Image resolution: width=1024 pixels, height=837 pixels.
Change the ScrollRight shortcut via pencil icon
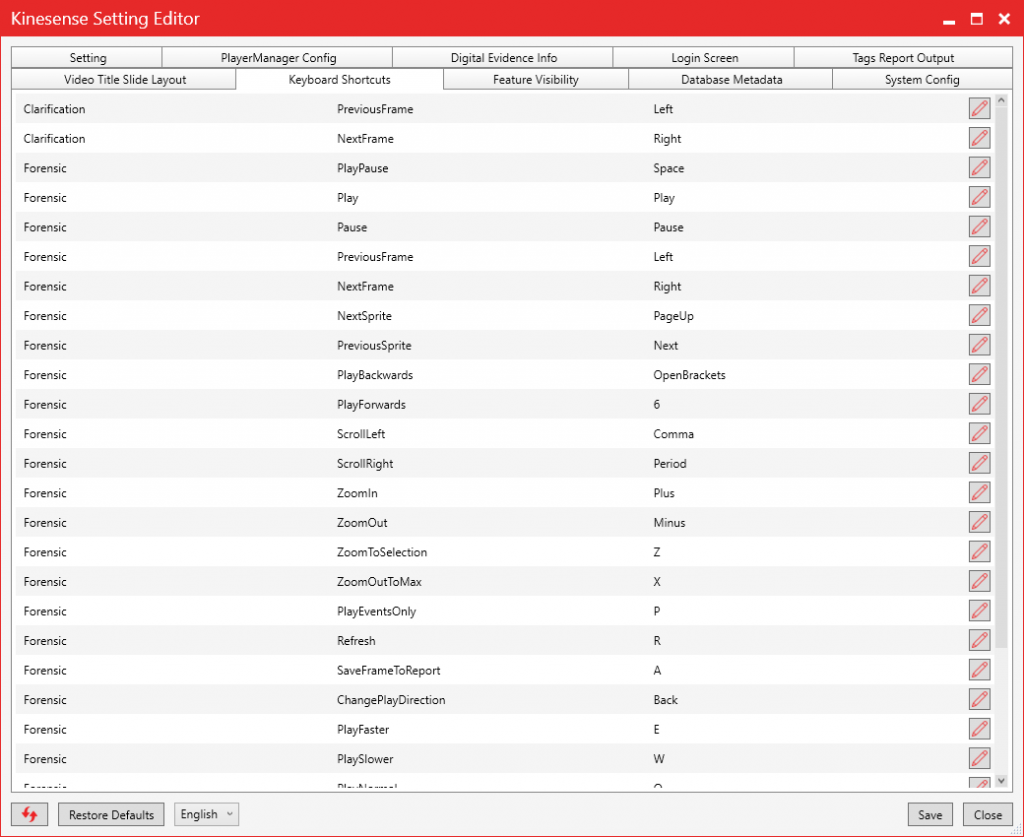tap(979, 463)
